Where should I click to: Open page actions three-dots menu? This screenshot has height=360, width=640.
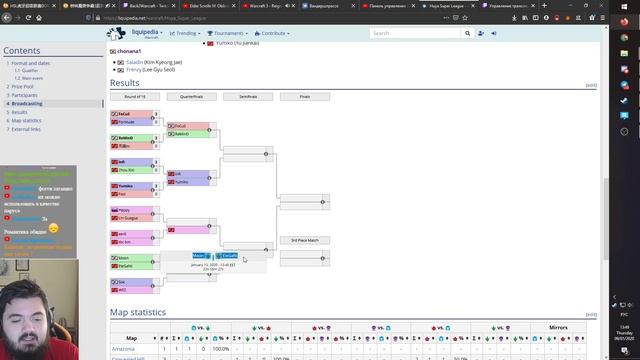[446, 18]
